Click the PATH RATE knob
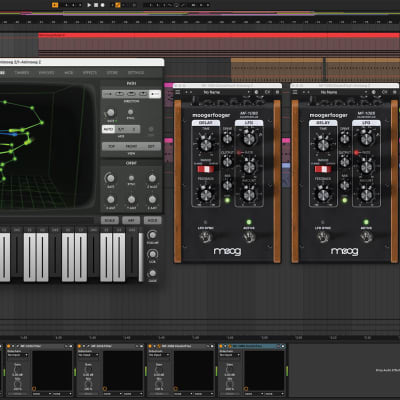This screenshot has width=400, height=400. pos(110,113)
